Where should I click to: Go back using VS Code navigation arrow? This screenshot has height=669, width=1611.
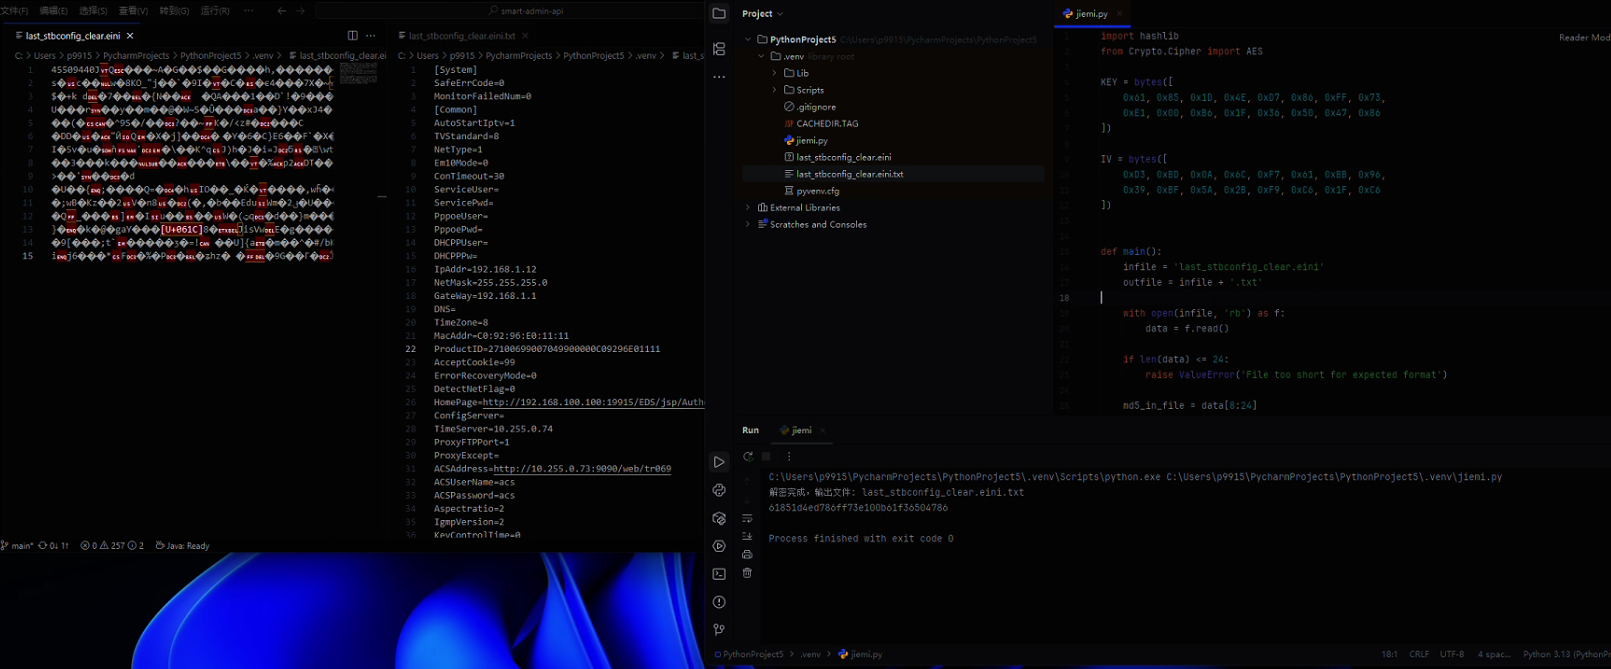point(281,11)
